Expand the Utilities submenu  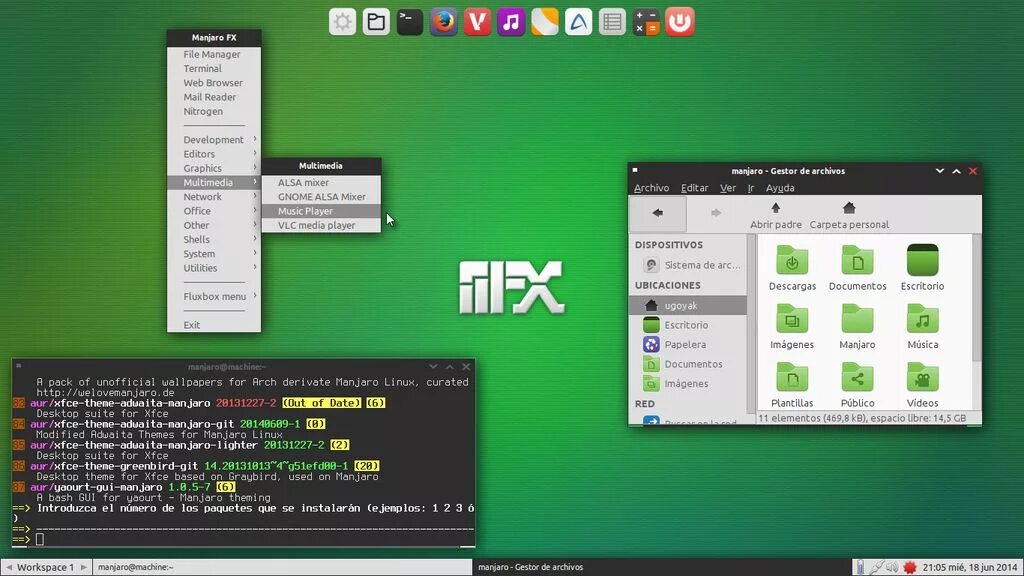[214, 268]
